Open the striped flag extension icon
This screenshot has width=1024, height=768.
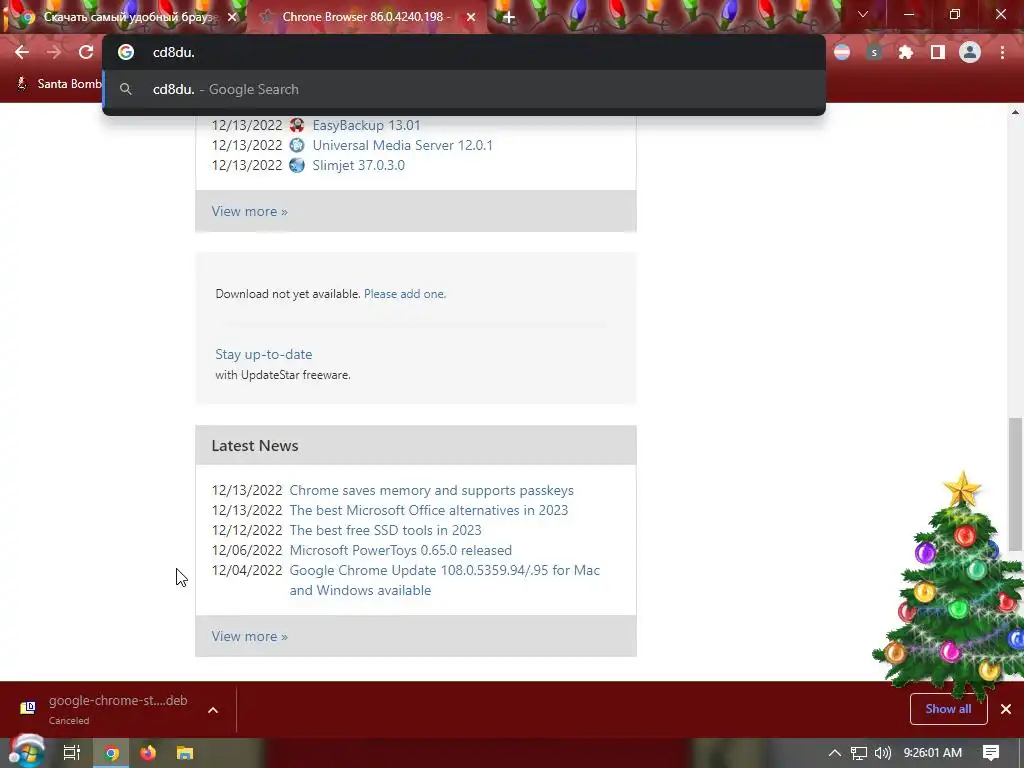(x=842, y=52)
